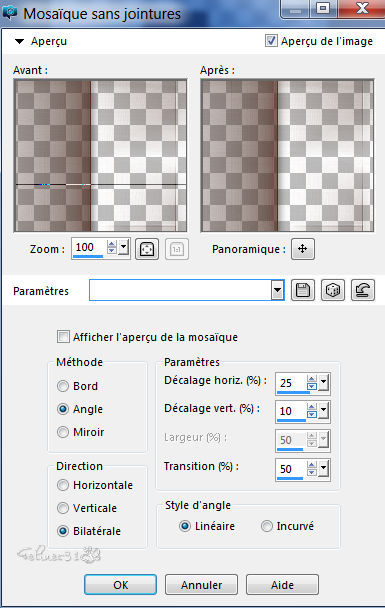
Task: Save preset with the floppy disk icon
Action: [x=303, y=290]
